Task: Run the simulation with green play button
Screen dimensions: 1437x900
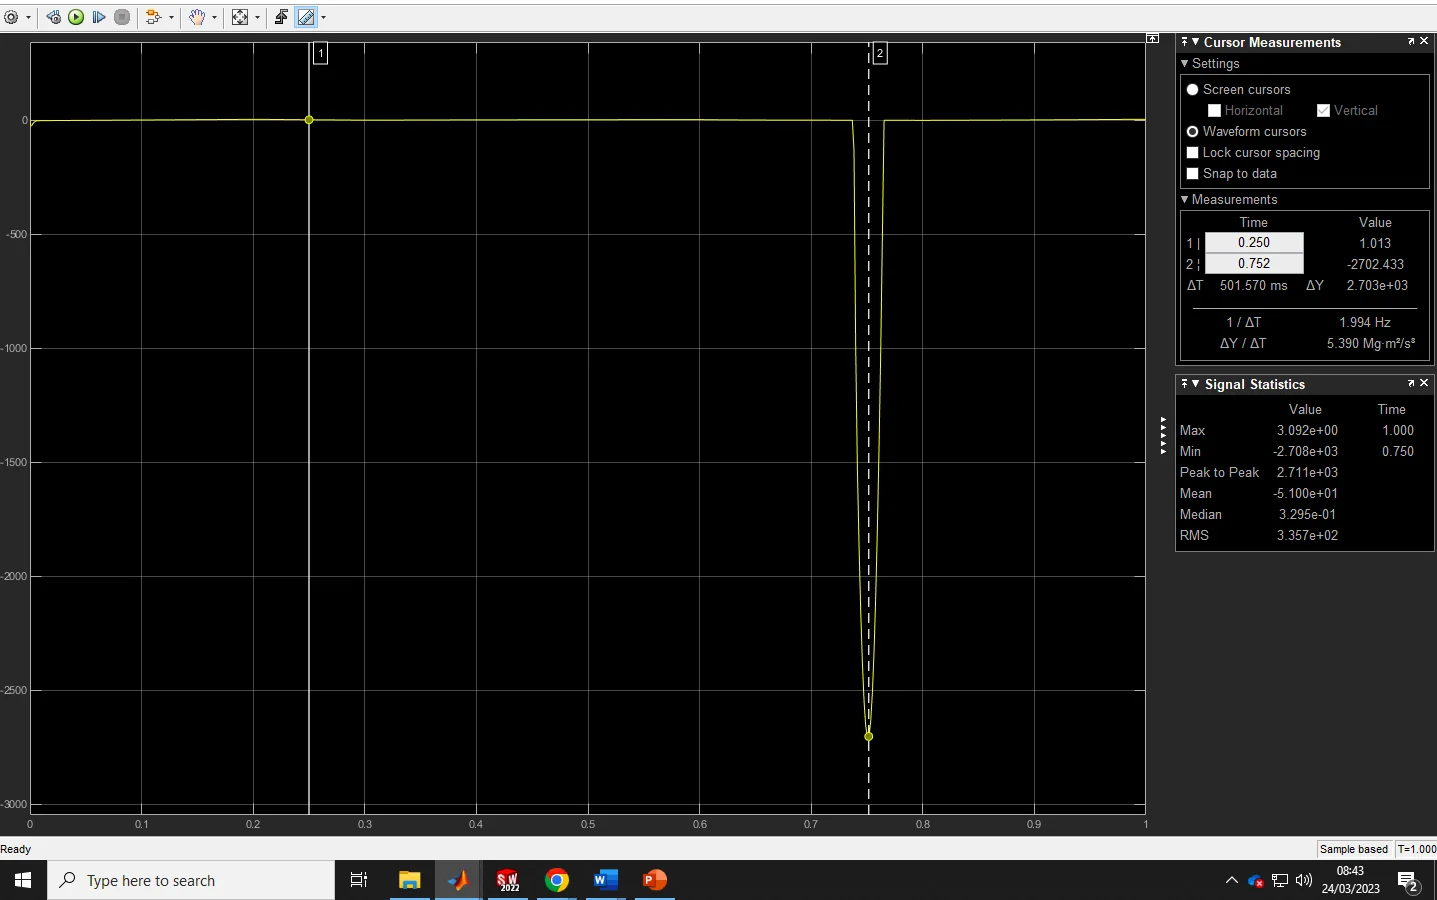Action: (x=76, y=17)
